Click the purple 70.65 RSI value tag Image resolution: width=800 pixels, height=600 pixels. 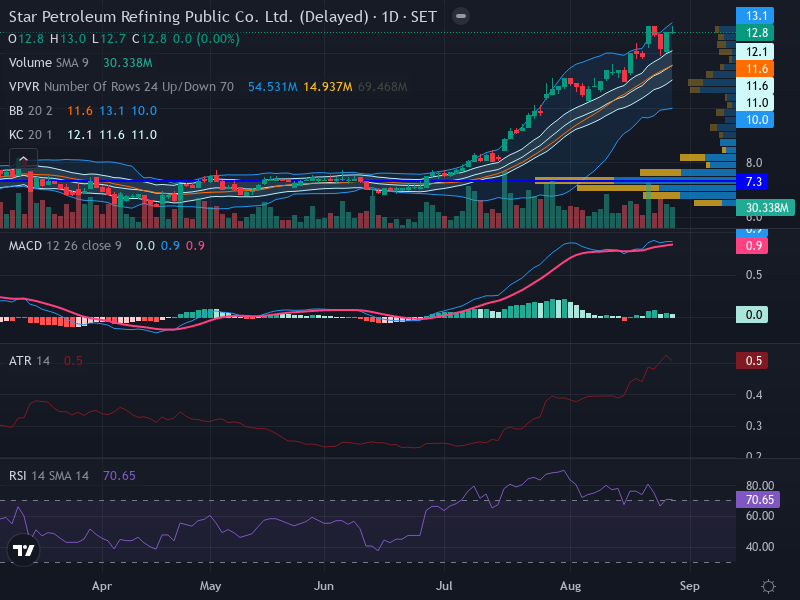coord(758,499)
